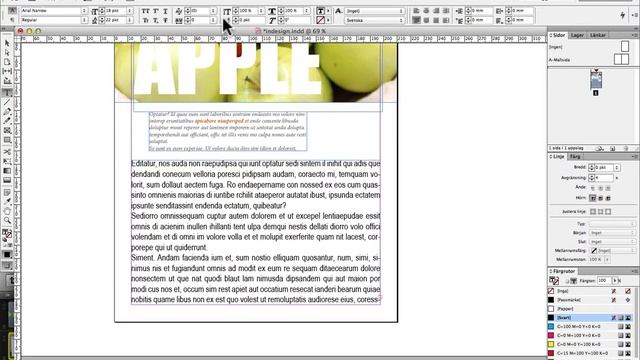Select the Free Transform tool

7,161
